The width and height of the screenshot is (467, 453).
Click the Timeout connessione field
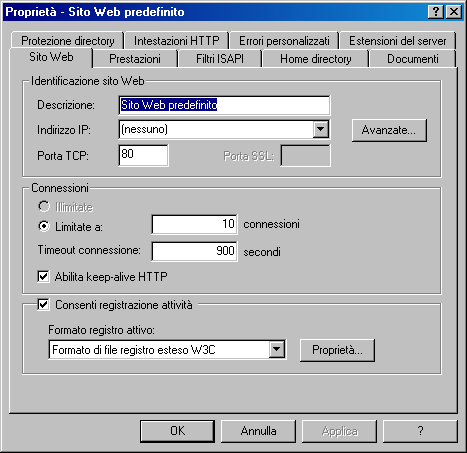(195, 251)
